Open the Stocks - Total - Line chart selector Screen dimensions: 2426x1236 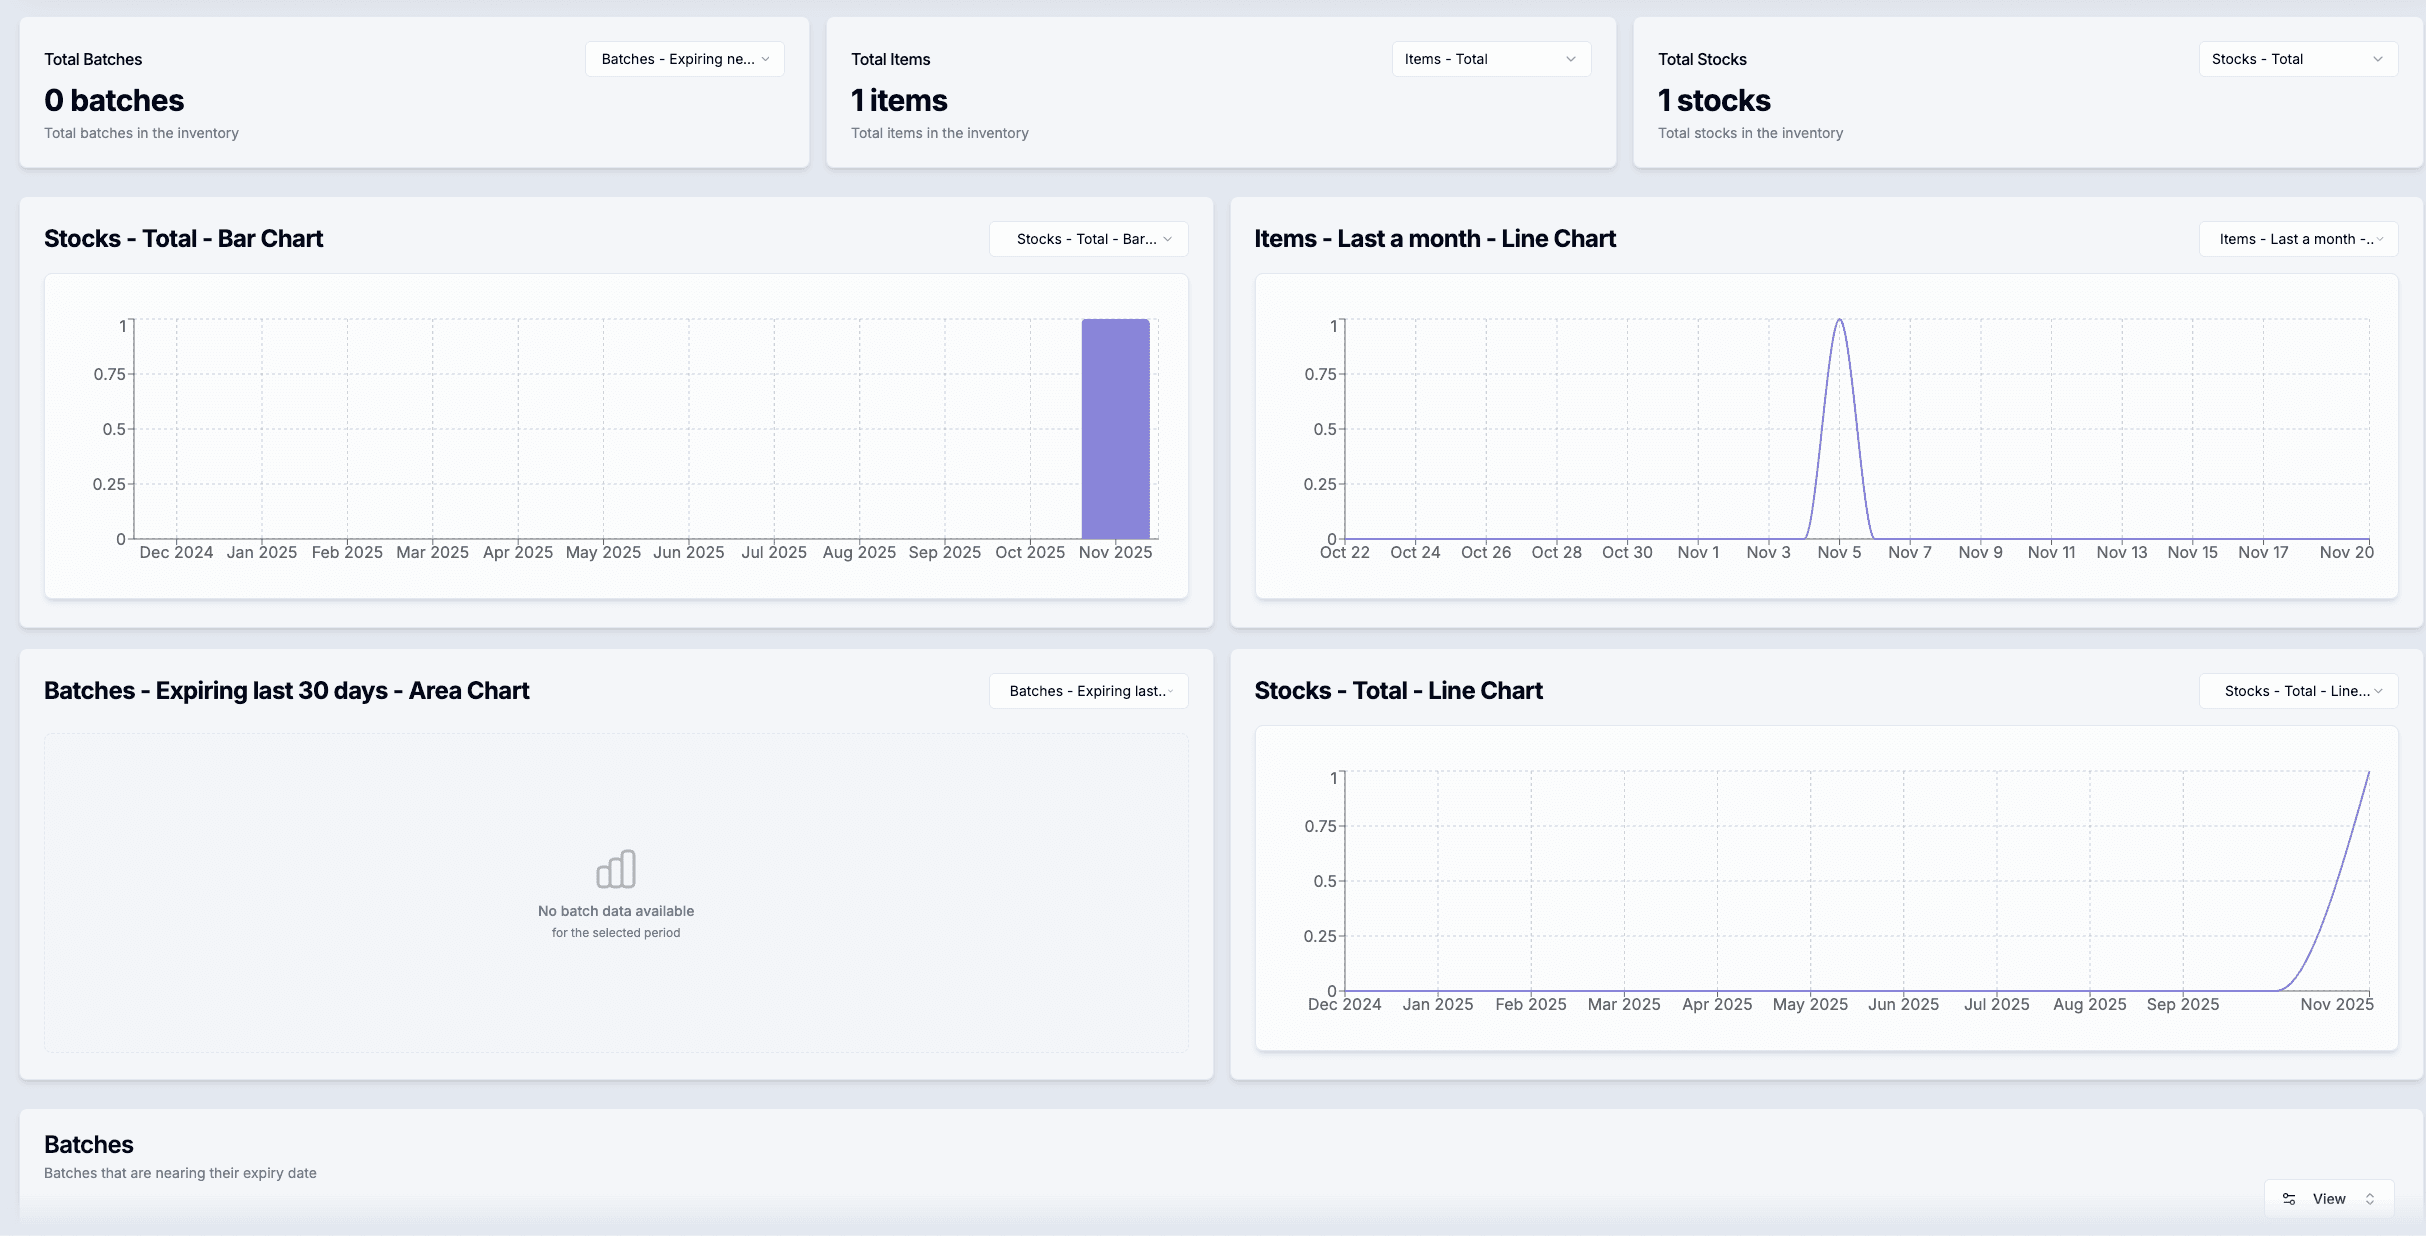[x=2298, y=691]
